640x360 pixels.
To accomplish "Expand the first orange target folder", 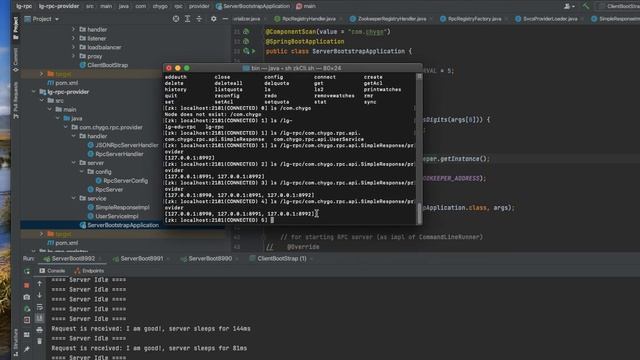I will pyautogui.click(x=42, y=74).
